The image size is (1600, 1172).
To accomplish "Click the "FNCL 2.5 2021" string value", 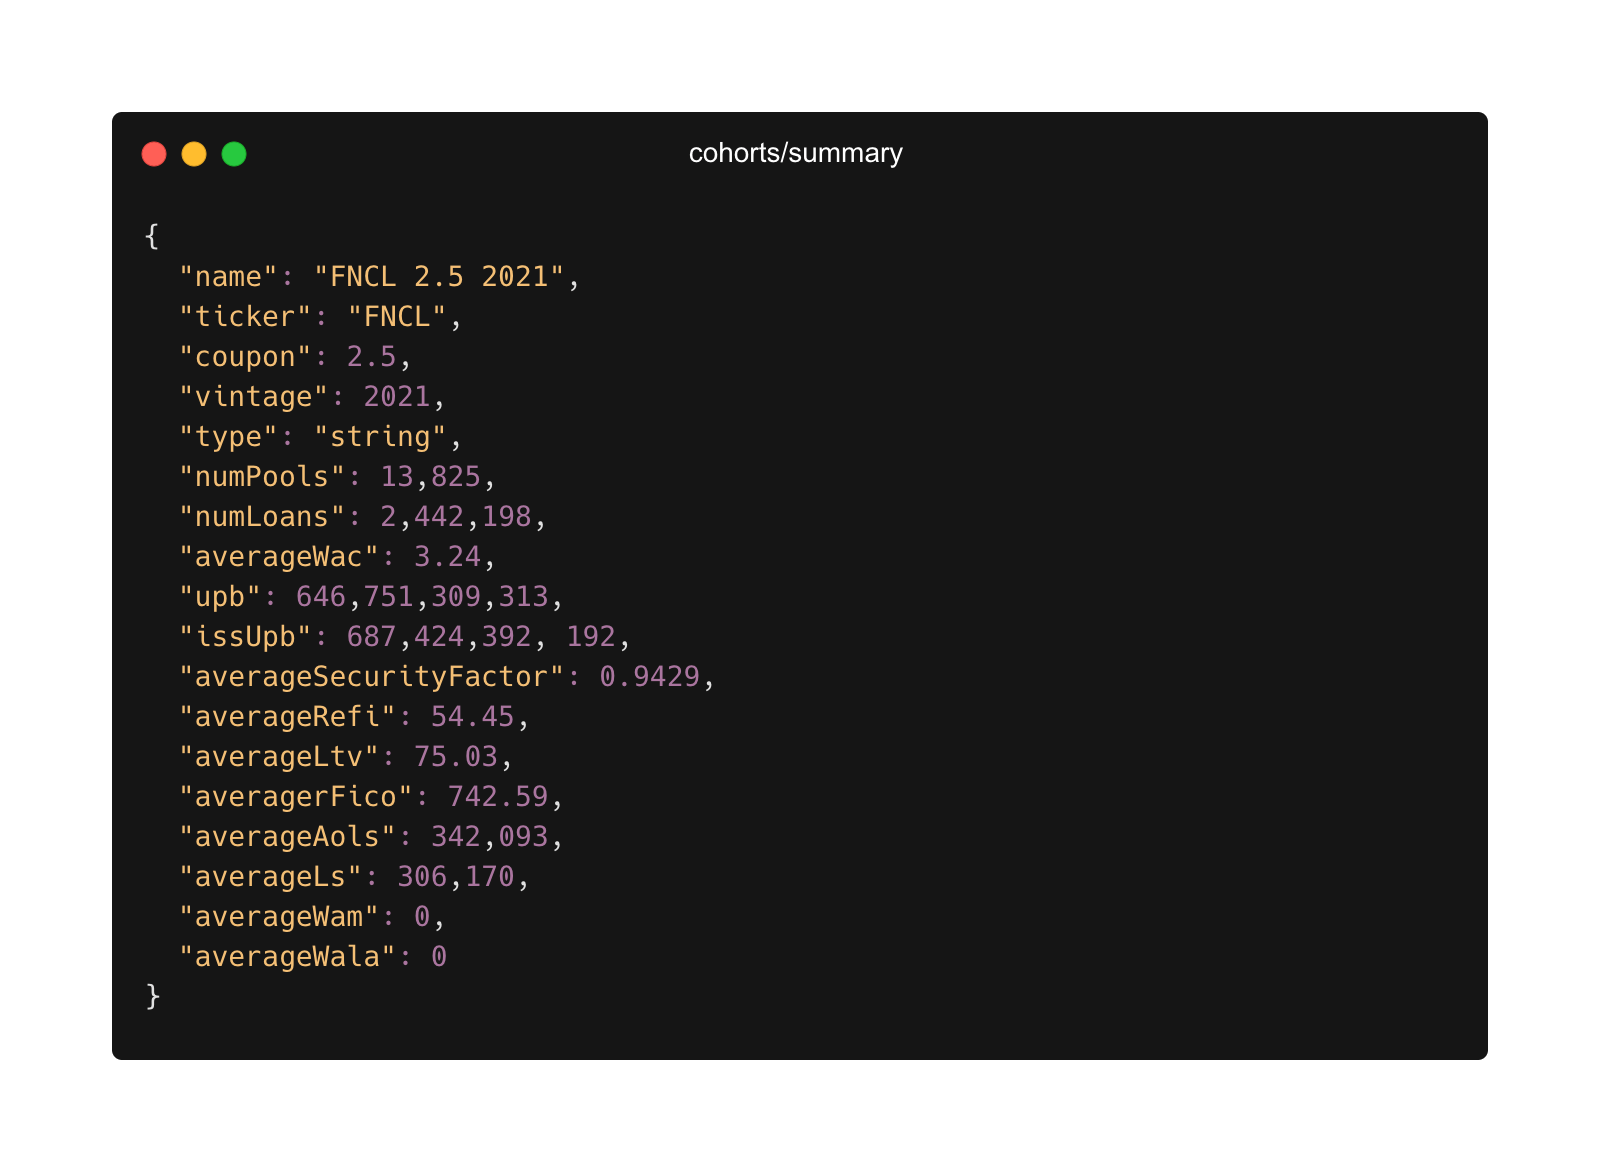I will (439, 277).
